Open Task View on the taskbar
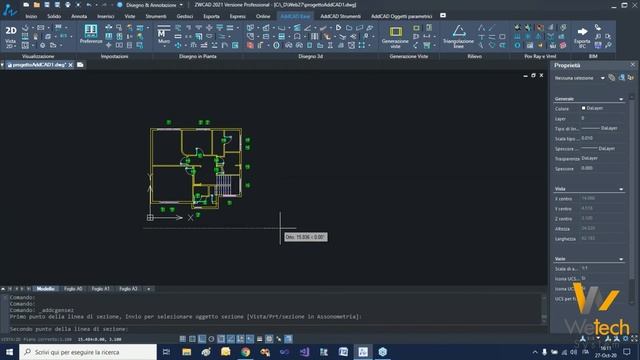Screen dimensions: 640x360 pyautogui.click(x=167, y=352)
